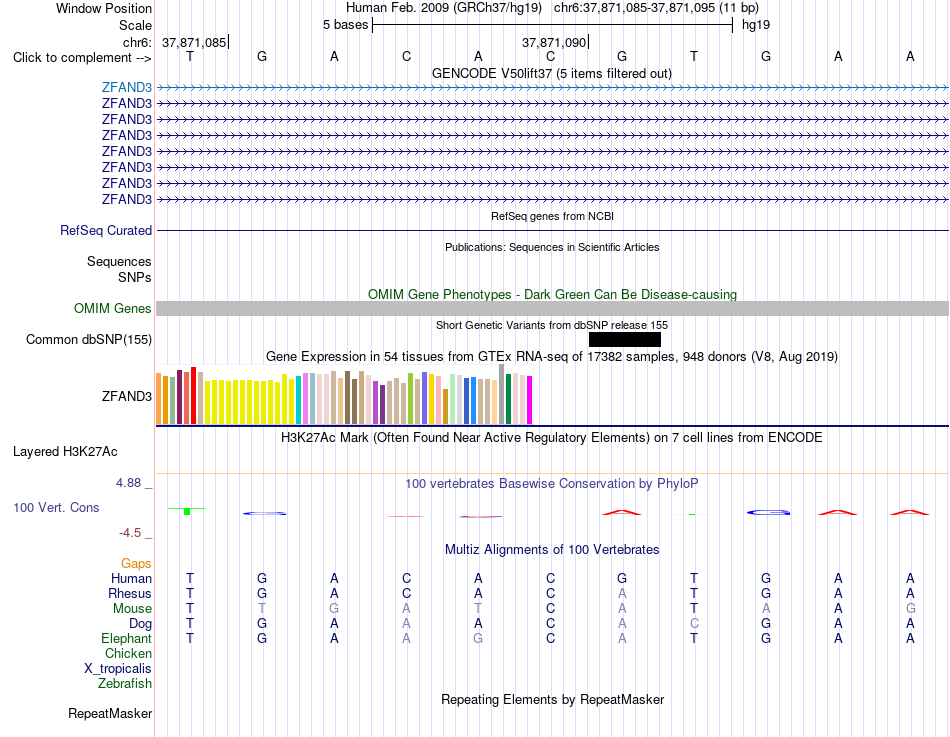Click the faded G in Elephant row
Image resolution: width=950 pixels, height=737 pixels.
[478, 638]
